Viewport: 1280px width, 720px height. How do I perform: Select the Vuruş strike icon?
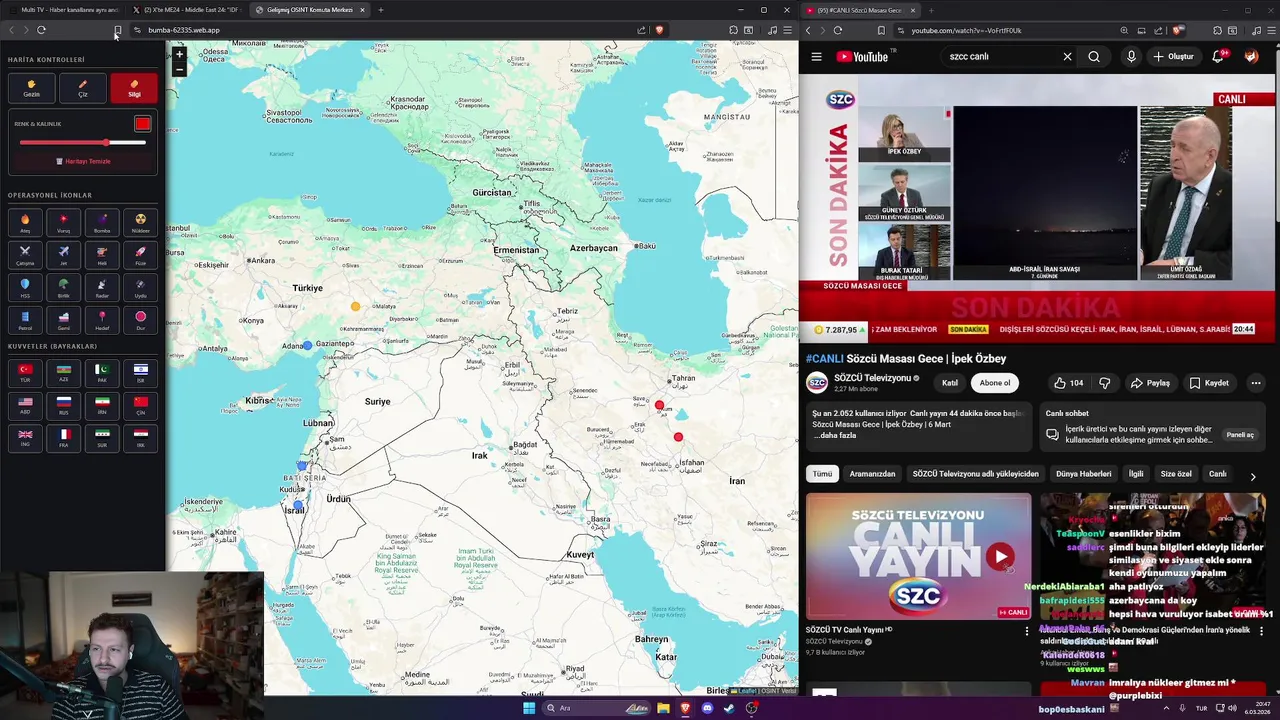[x=64, y=223]
